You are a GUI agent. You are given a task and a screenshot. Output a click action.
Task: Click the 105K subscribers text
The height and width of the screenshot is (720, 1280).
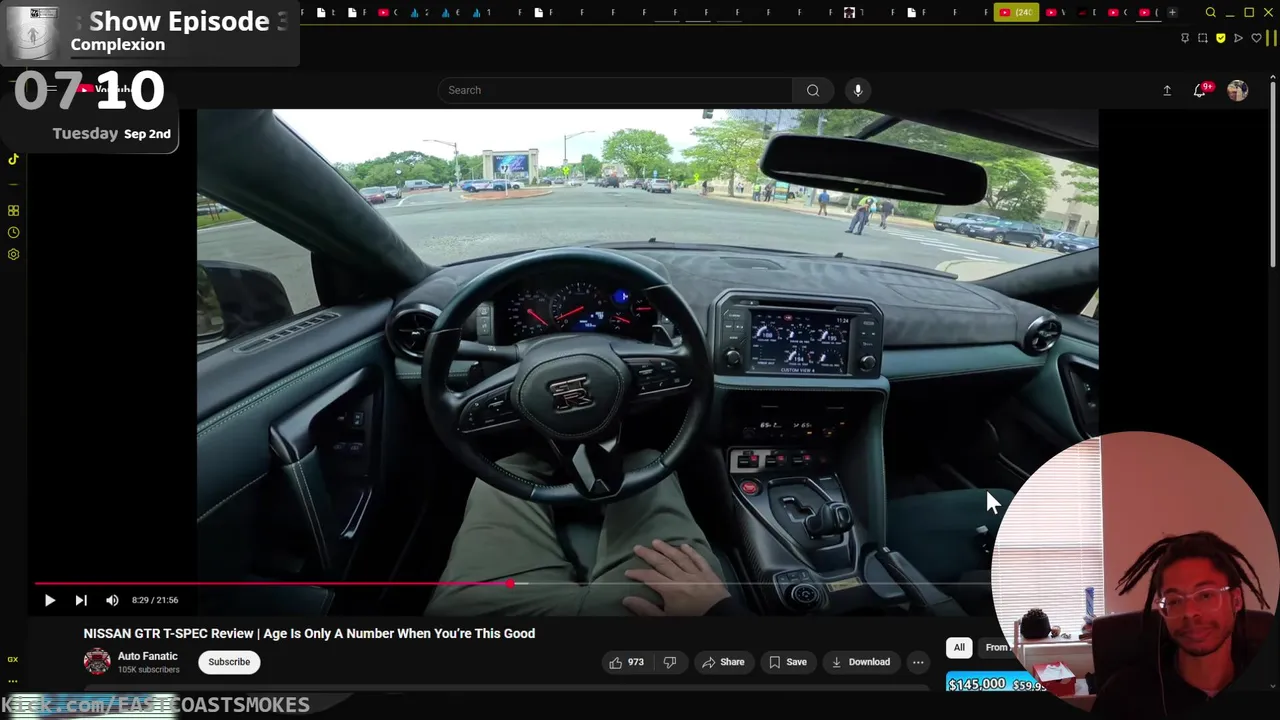[149, 670]
